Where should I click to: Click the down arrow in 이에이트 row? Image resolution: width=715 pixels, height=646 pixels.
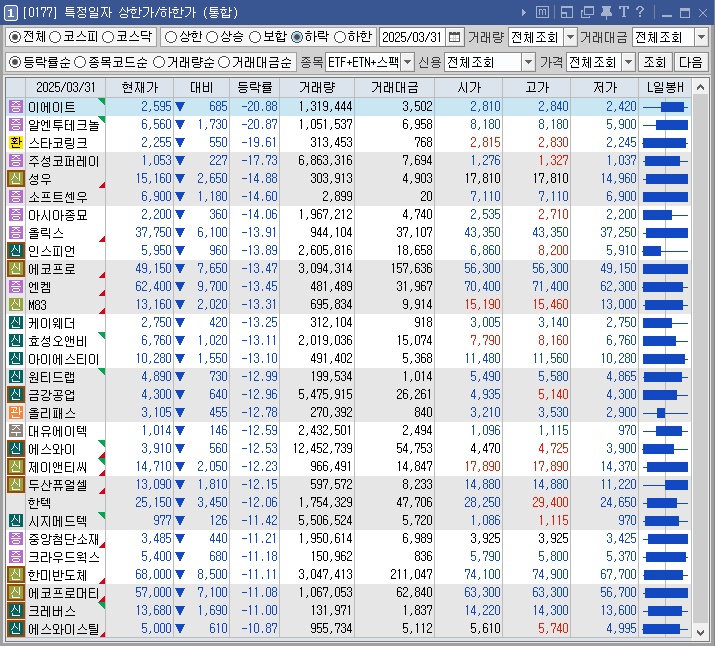(x=180, y=107)
